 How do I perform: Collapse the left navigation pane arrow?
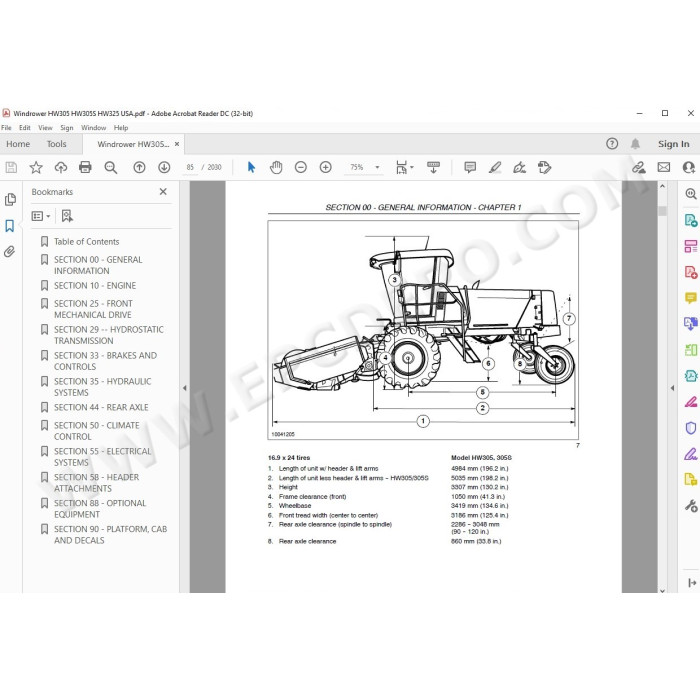click(184, 388)
